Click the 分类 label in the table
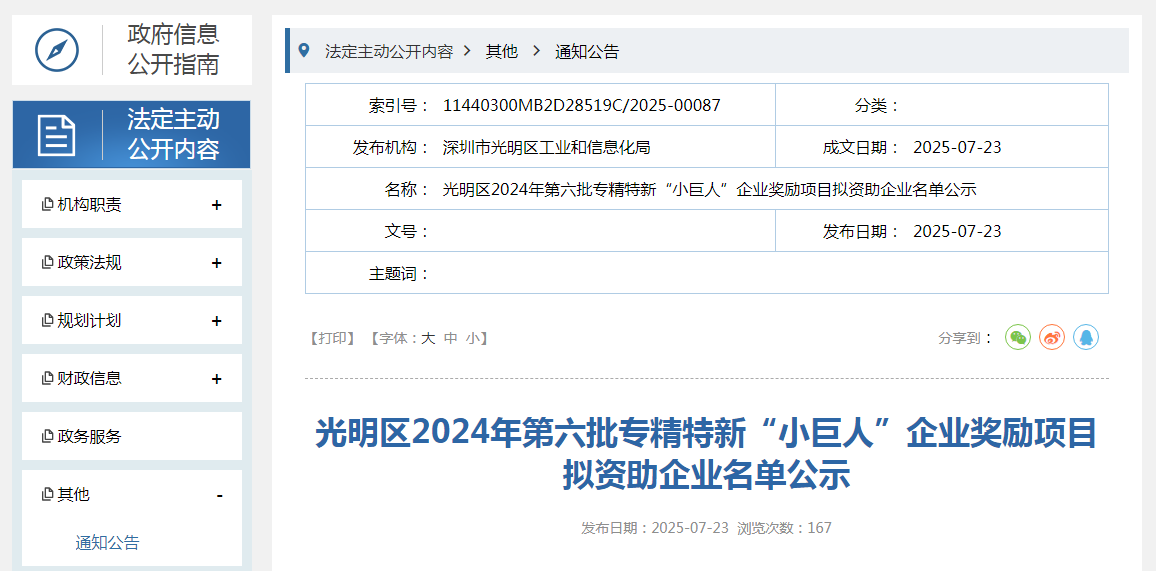1156x571 pixels. (x=877, y=105)
